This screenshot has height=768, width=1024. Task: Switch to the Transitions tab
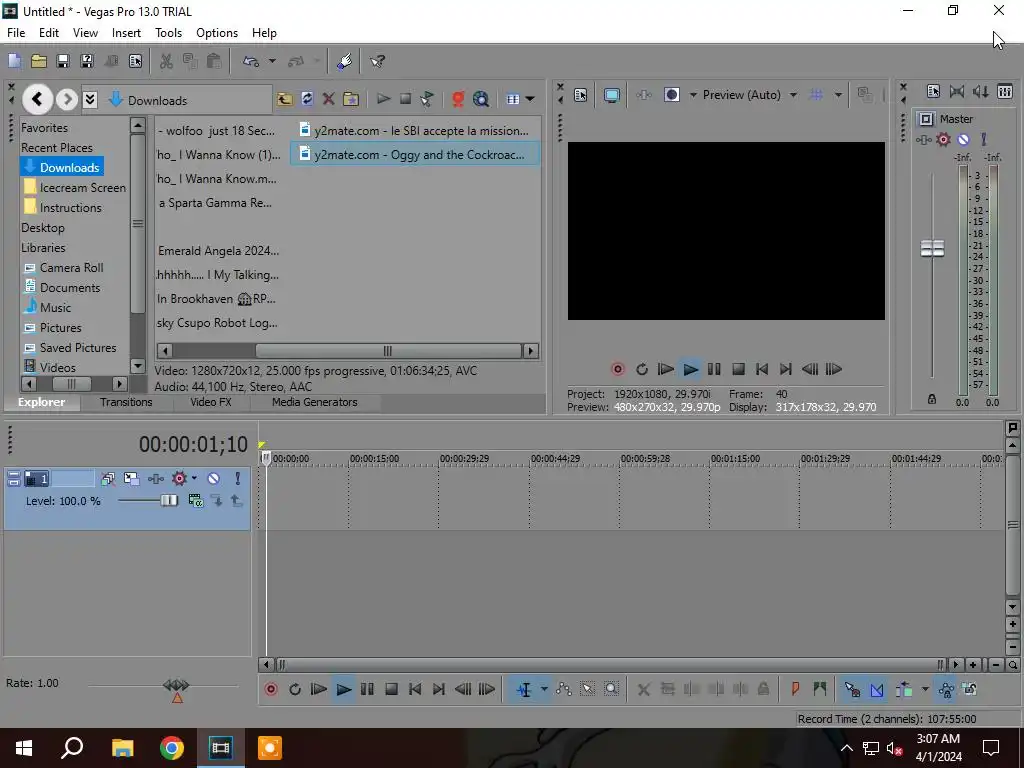(126, 402)
